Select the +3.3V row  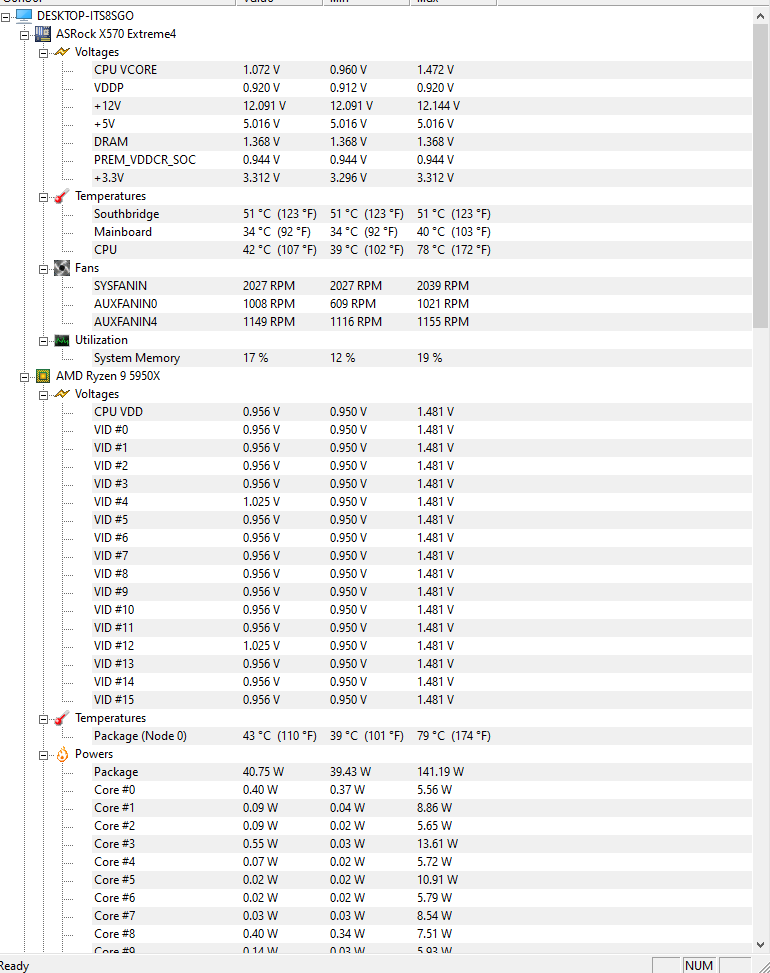coord(422,177)
